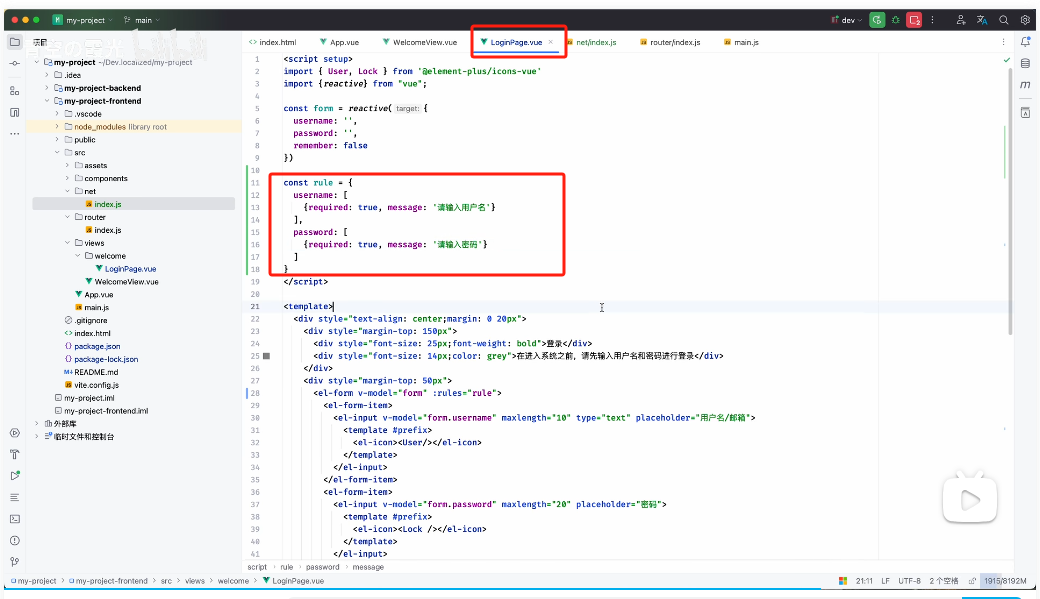The width and height of the screenshot is (1040, 599).
Task: Click the Translate icon in title bar
Action: click(982, 20)
